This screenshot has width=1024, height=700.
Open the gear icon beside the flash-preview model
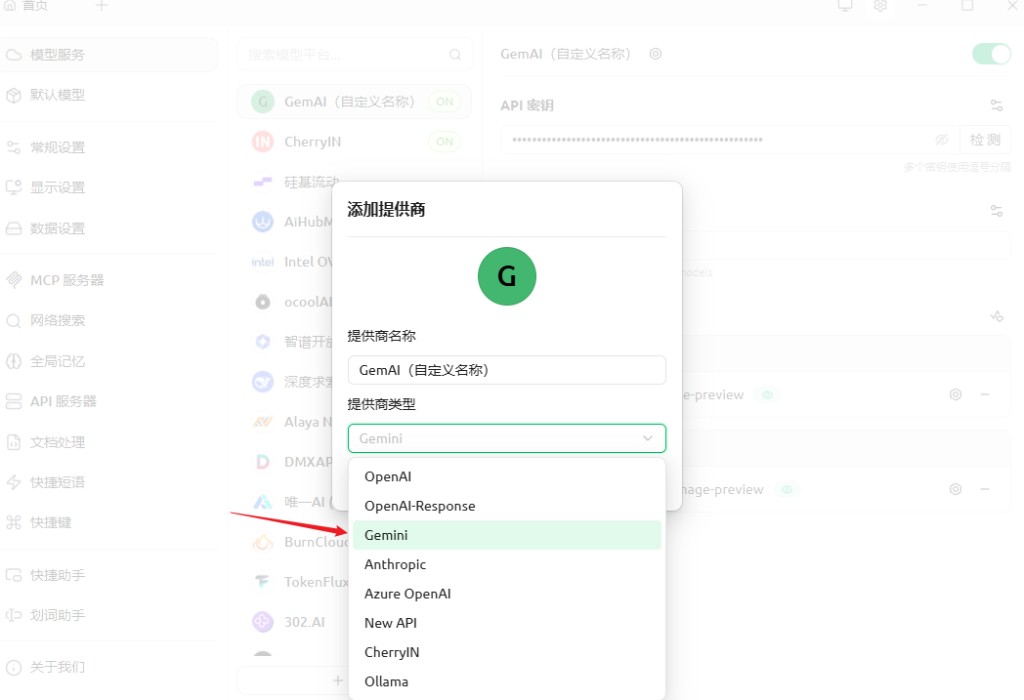(x=955, y=394)
